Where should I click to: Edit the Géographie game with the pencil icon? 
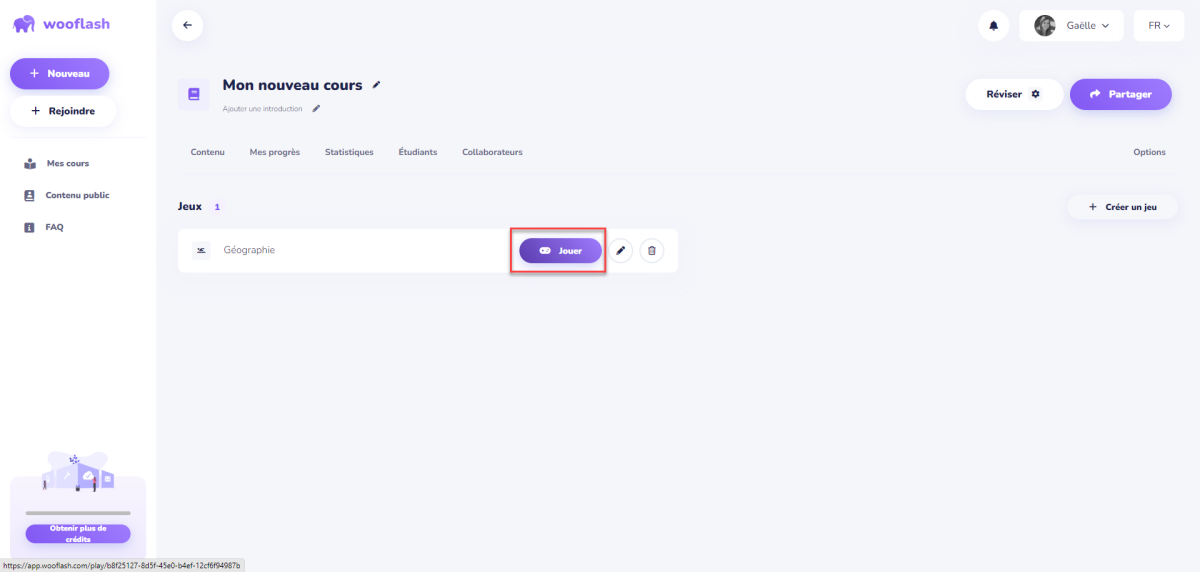[621, 250]
